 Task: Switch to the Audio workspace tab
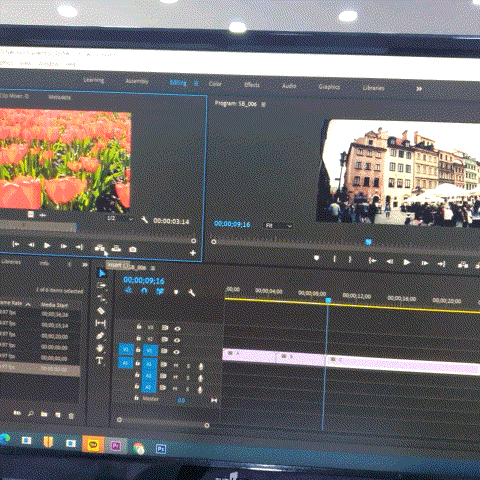[289, 86]
